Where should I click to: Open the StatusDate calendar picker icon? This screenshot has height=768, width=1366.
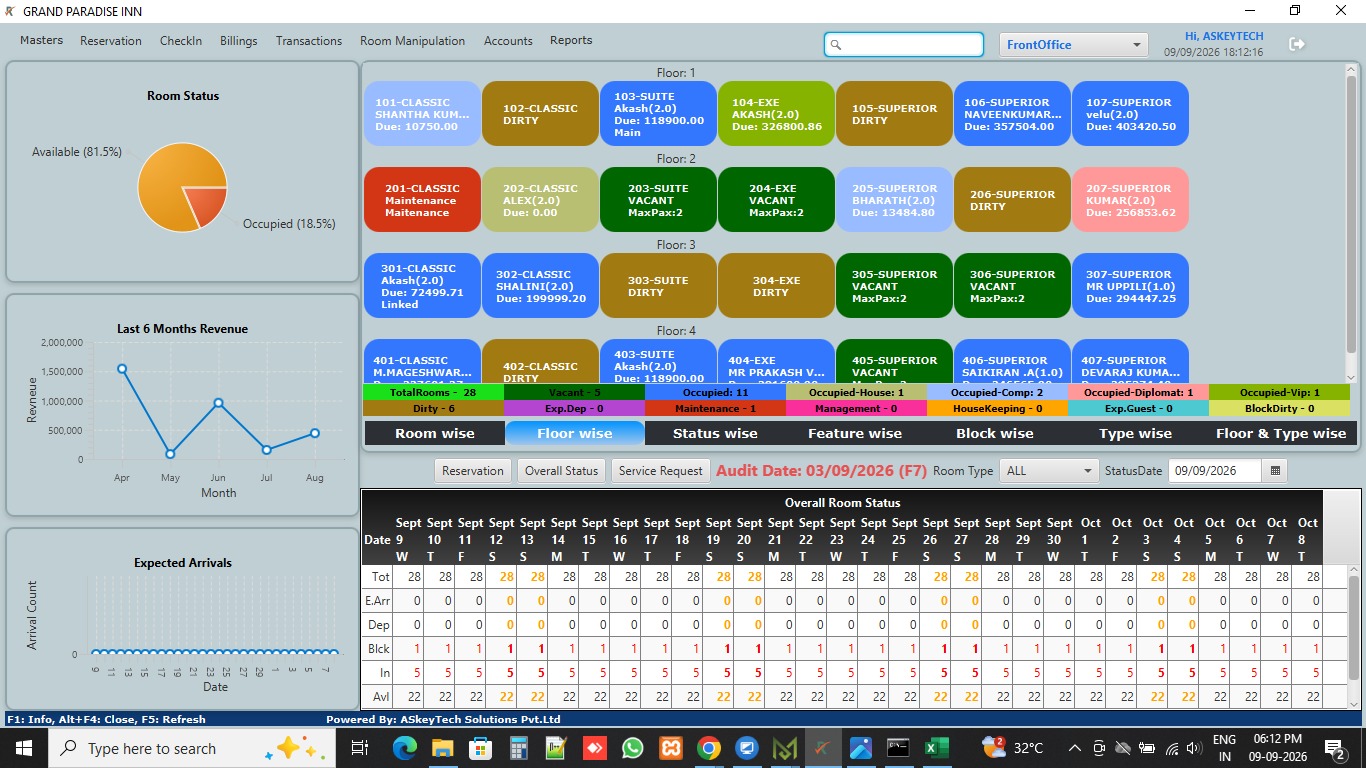(x=1275, y=470)
